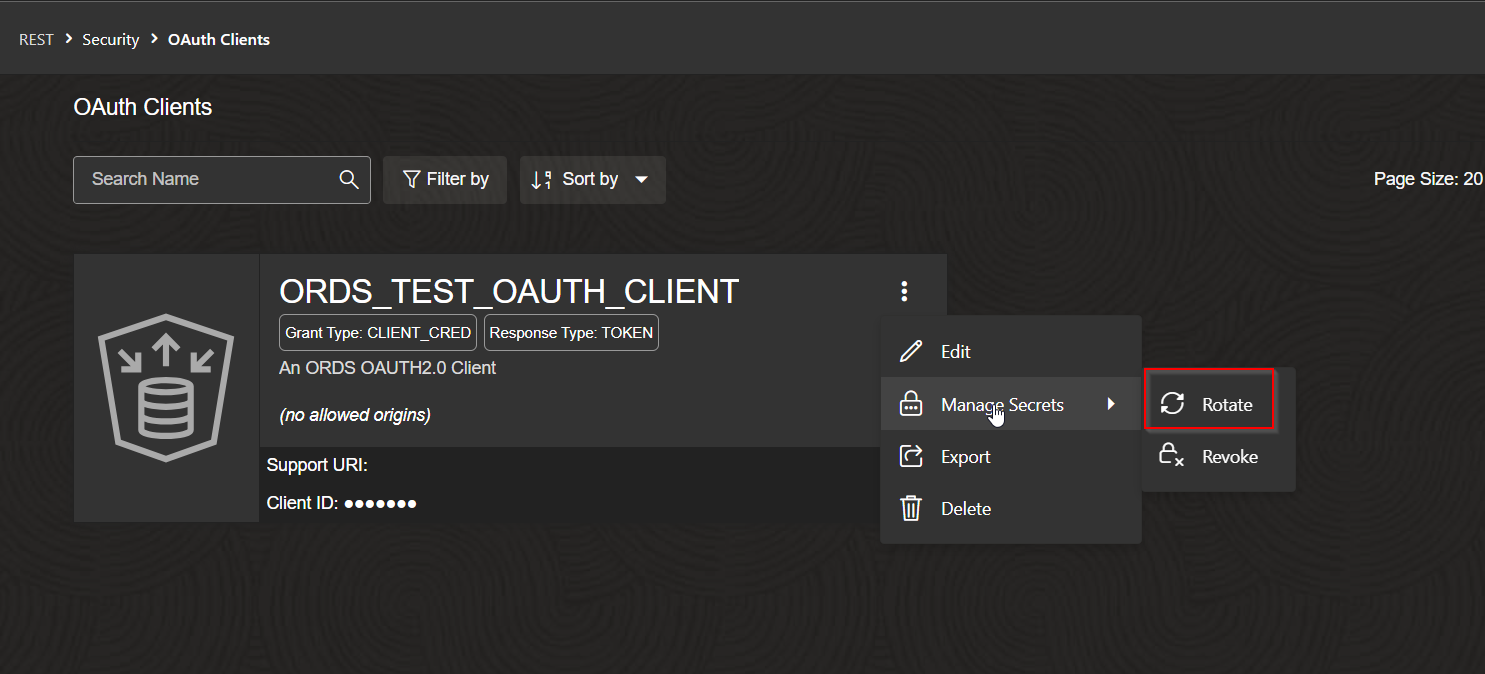Screen dimensions: 1485x674
Task: Click the Export icon in the context menu
Action: [911, 457]
